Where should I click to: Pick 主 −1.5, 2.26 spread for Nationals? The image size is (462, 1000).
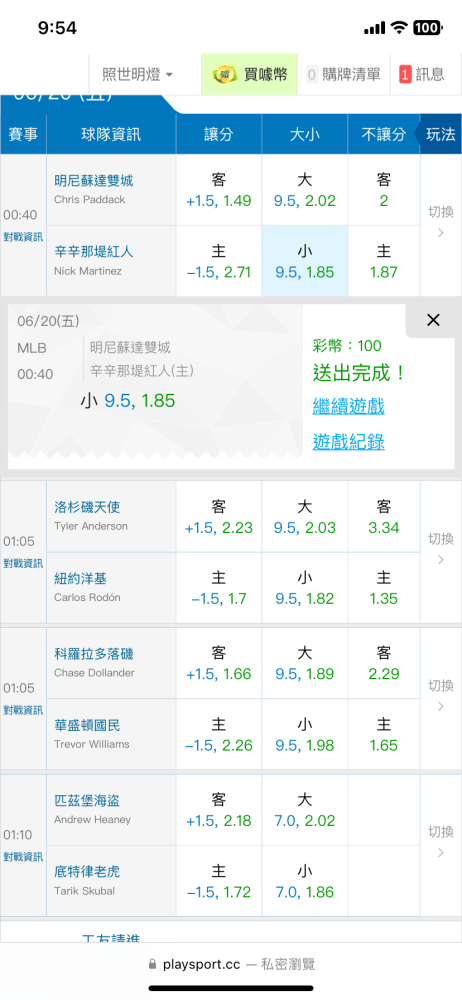click(219, 735)
